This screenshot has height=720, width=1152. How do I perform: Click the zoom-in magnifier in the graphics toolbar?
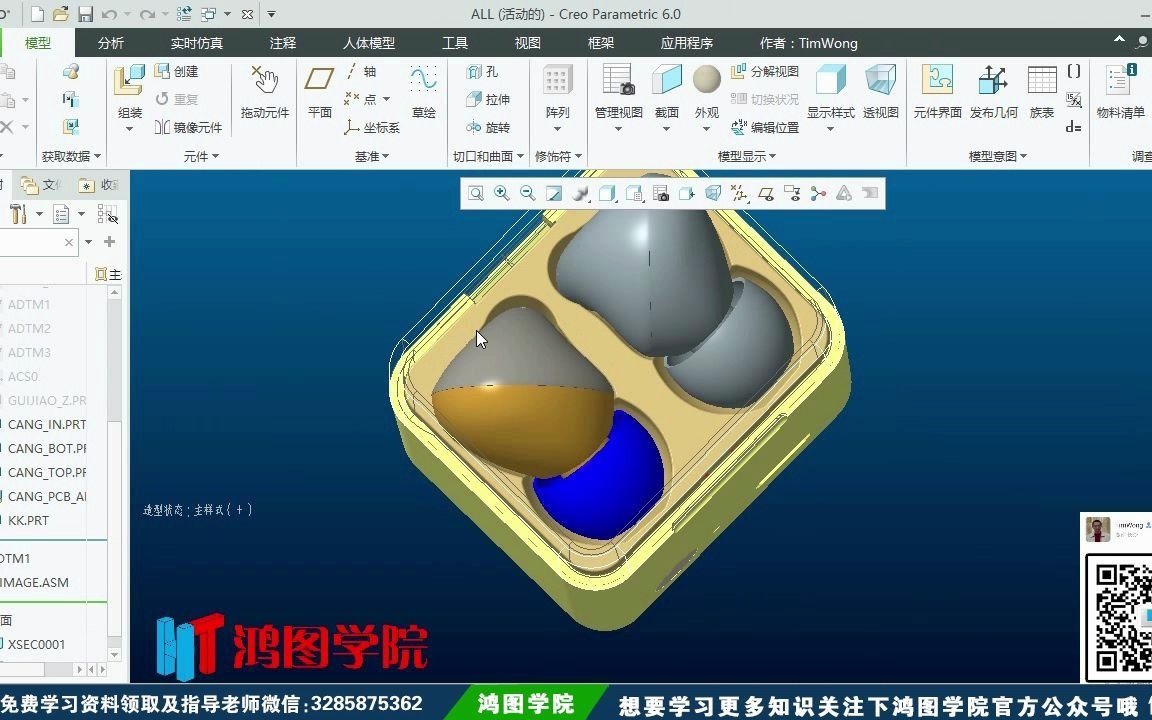coord(501,193)
